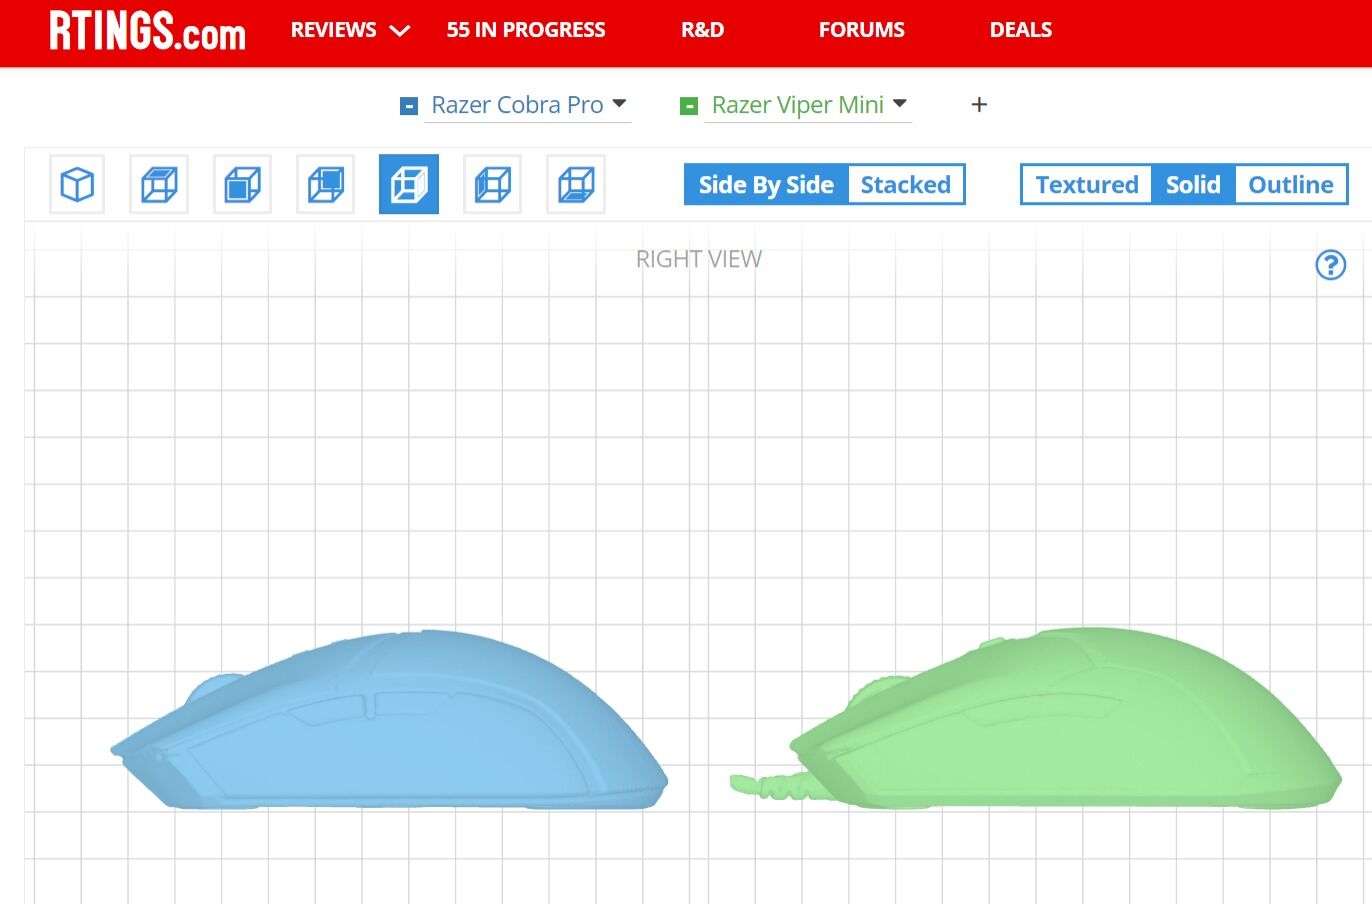Switch to the bottom view cube icon
Viewport: 1372px width, 904px height.
coord(576,185)
